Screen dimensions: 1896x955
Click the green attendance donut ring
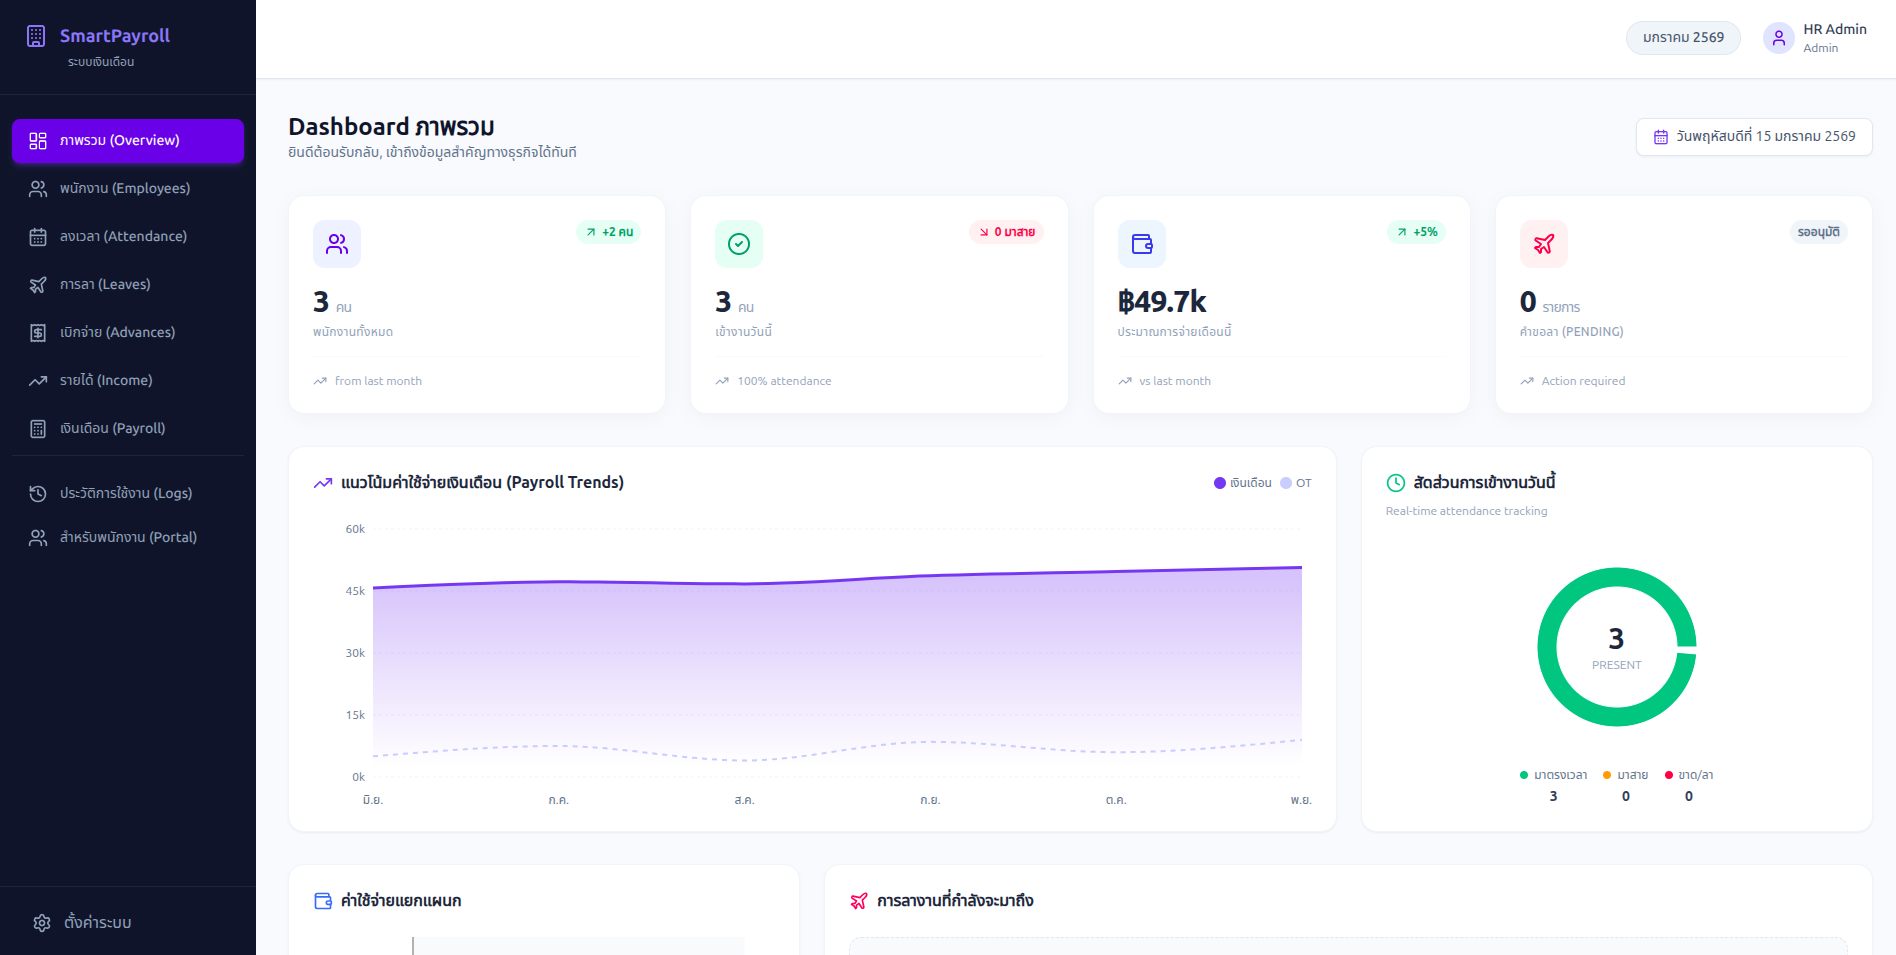pos(1547,647)
